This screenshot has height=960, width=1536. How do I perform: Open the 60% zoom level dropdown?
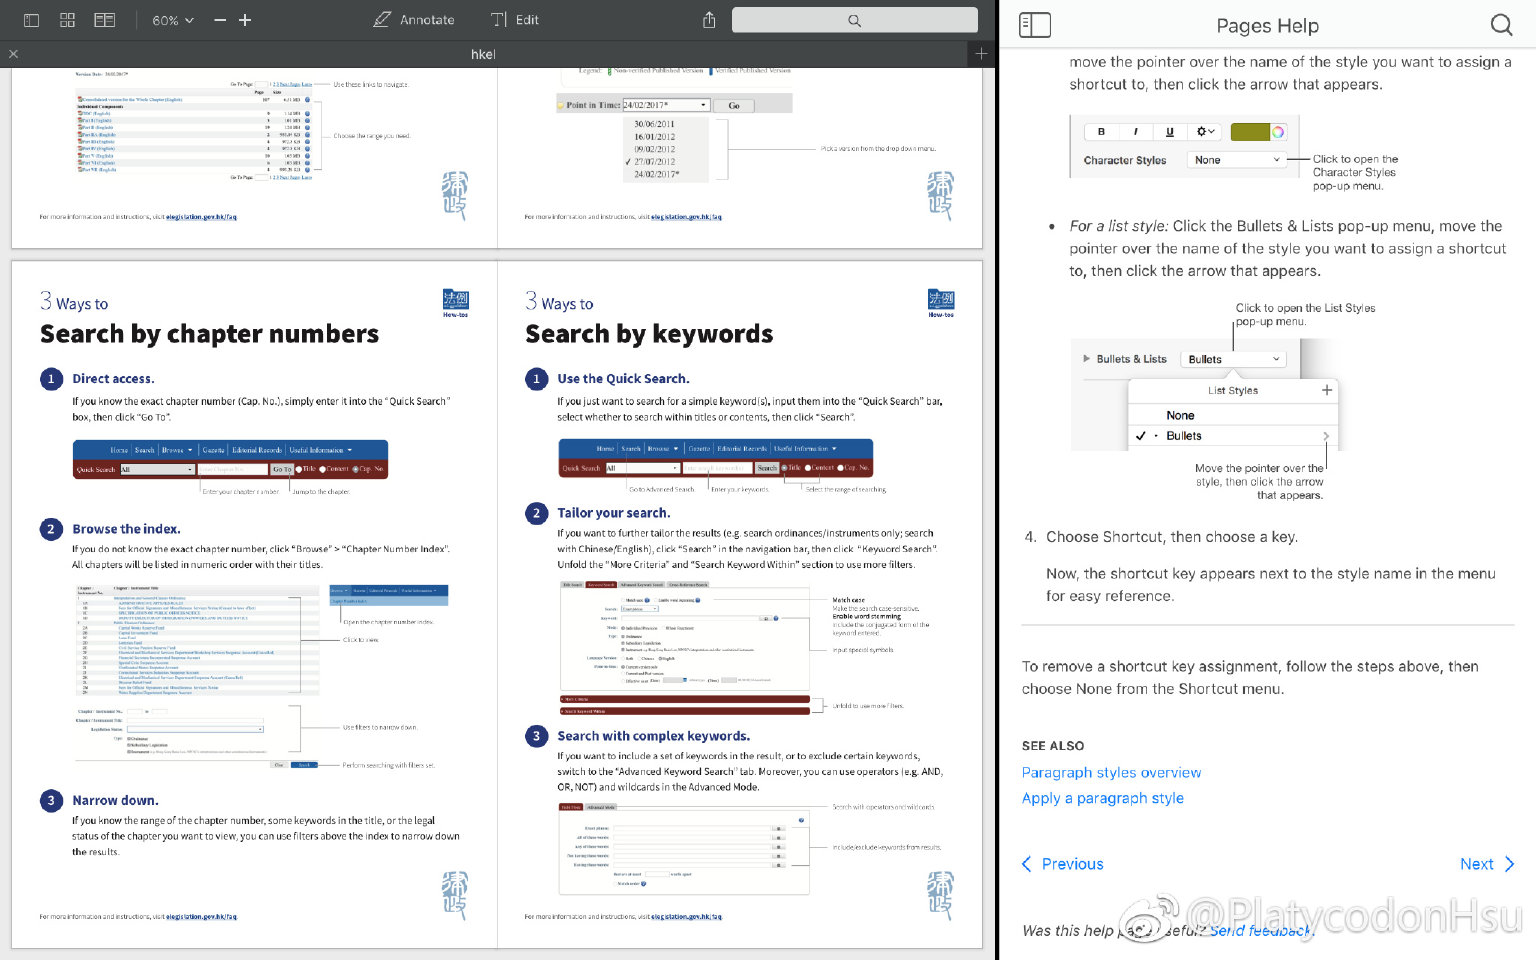[x=173, y=20]
